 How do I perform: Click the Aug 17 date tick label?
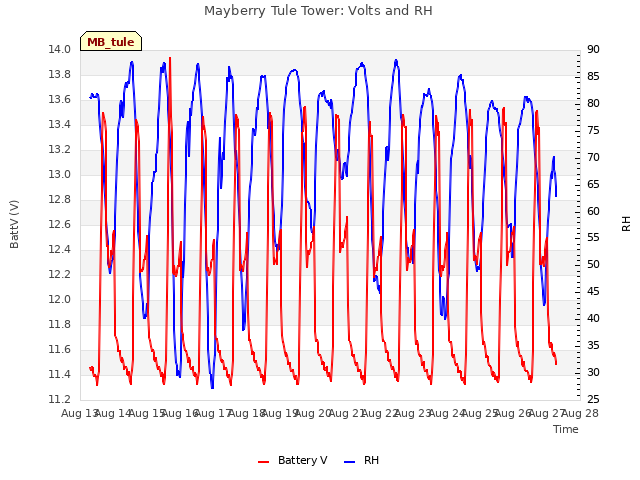[213, 413]
